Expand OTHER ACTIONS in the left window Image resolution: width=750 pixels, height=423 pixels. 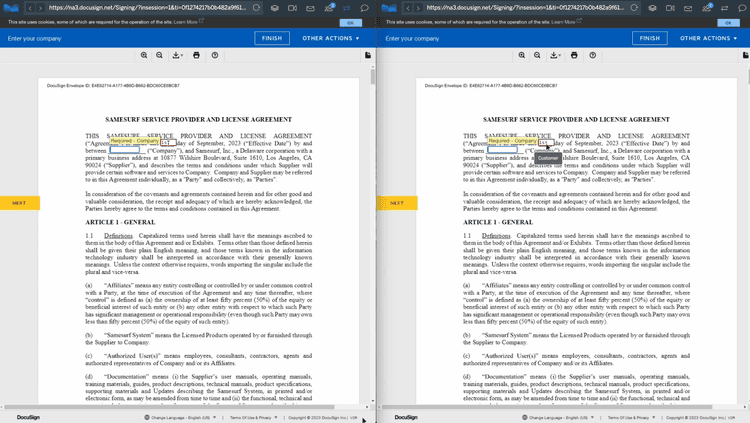[x=331, y=38]
